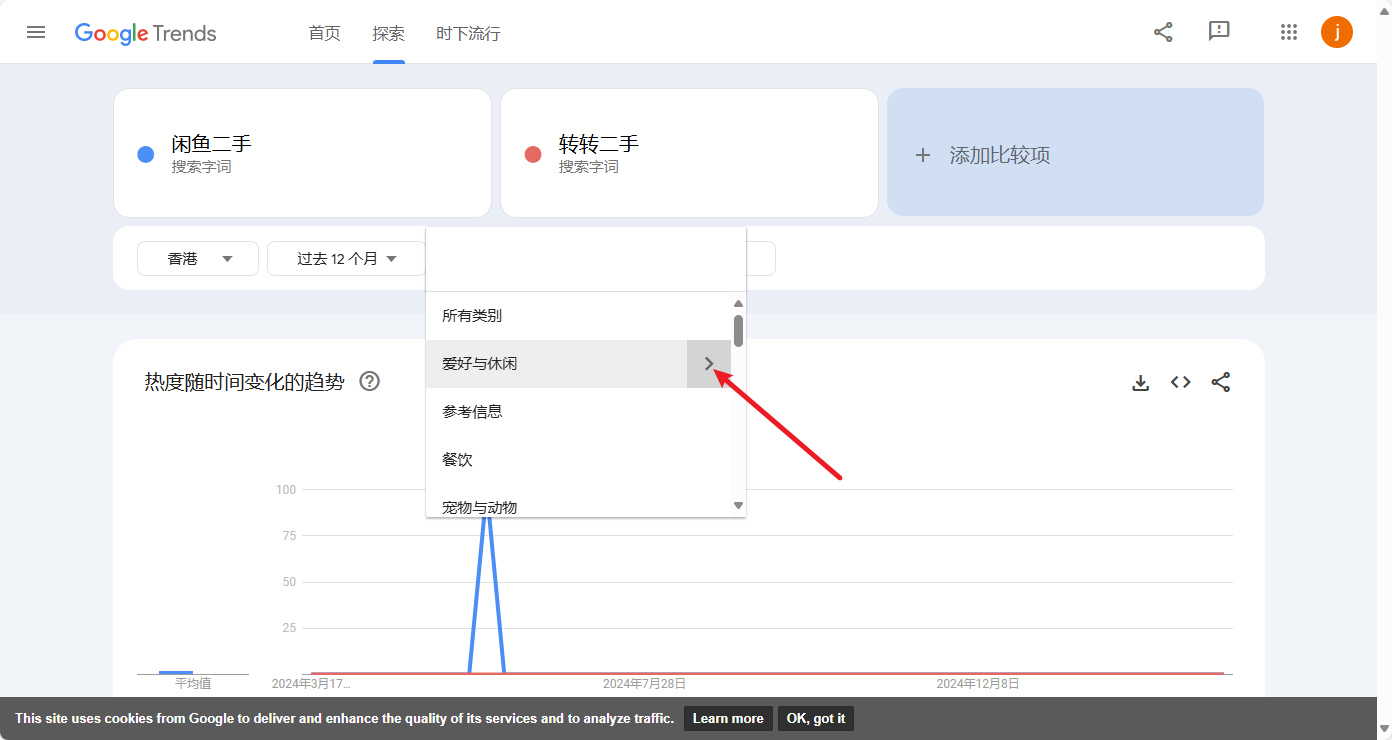Share the interest-over-time chart
1392x740 pixels.
click(1221, 382)
